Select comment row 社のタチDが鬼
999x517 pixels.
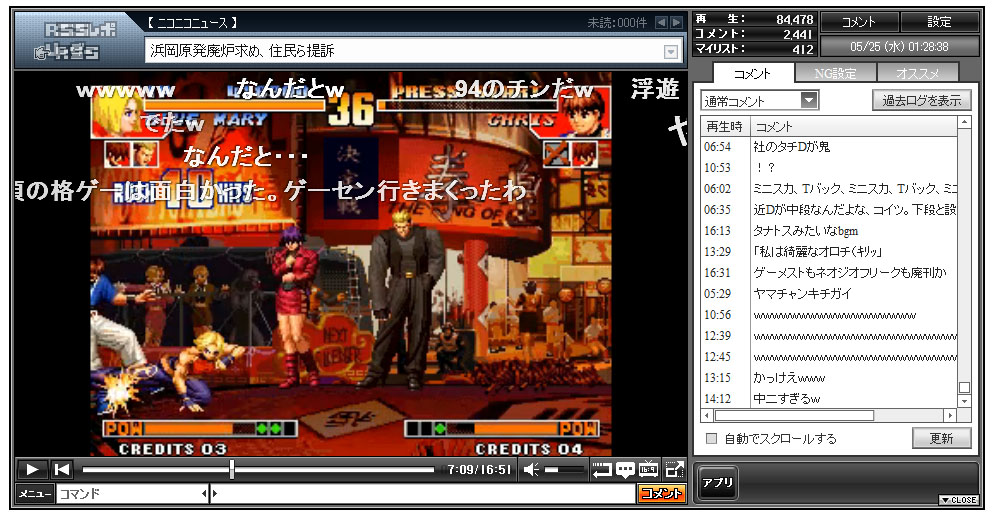(829, 147)
